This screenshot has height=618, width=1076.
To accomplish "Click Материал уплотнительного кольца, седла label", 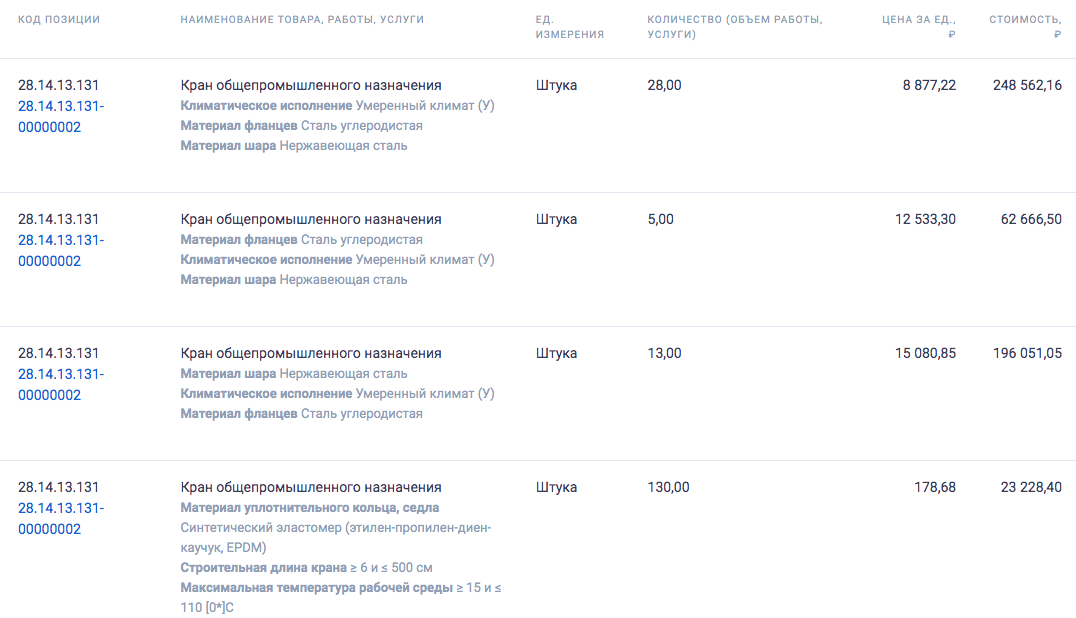I will (x=309, y=508).
